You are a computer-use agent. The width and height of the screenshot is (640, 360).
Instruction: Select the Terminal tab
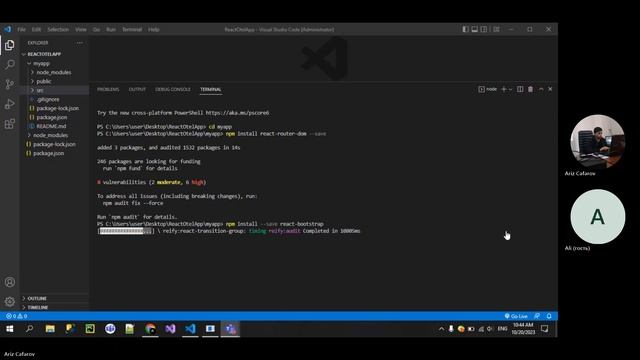pos(211,89)
